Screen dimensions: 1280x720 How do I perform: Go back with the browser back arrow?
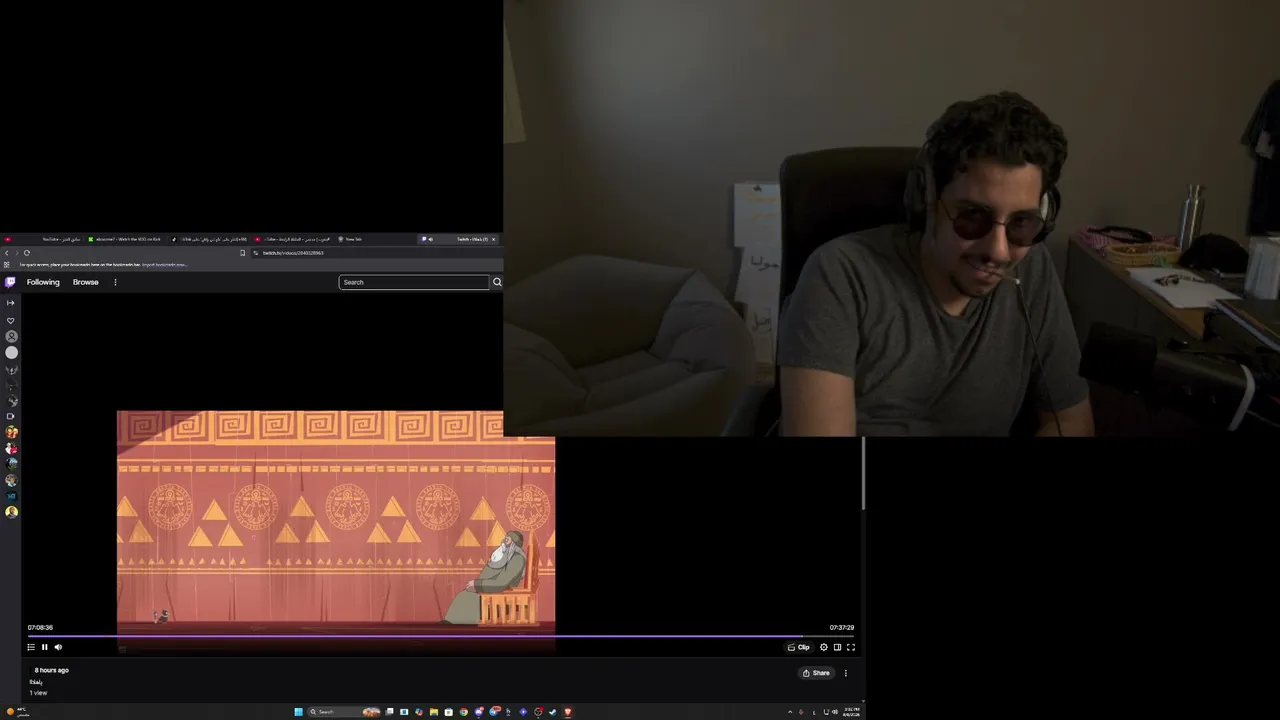[7, 253]
